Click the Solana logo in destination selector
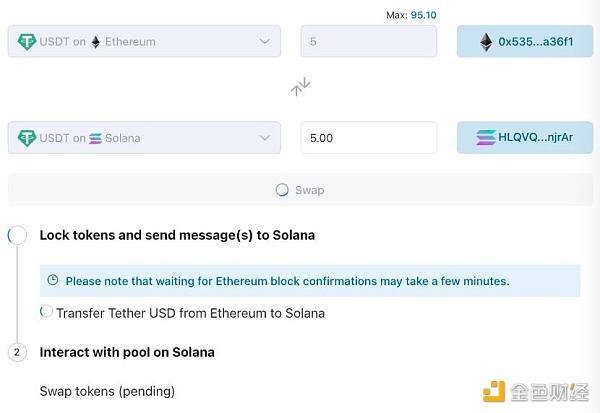Image resolution: width=600 pixels, height=413 pixels. (x=96, y=138)
